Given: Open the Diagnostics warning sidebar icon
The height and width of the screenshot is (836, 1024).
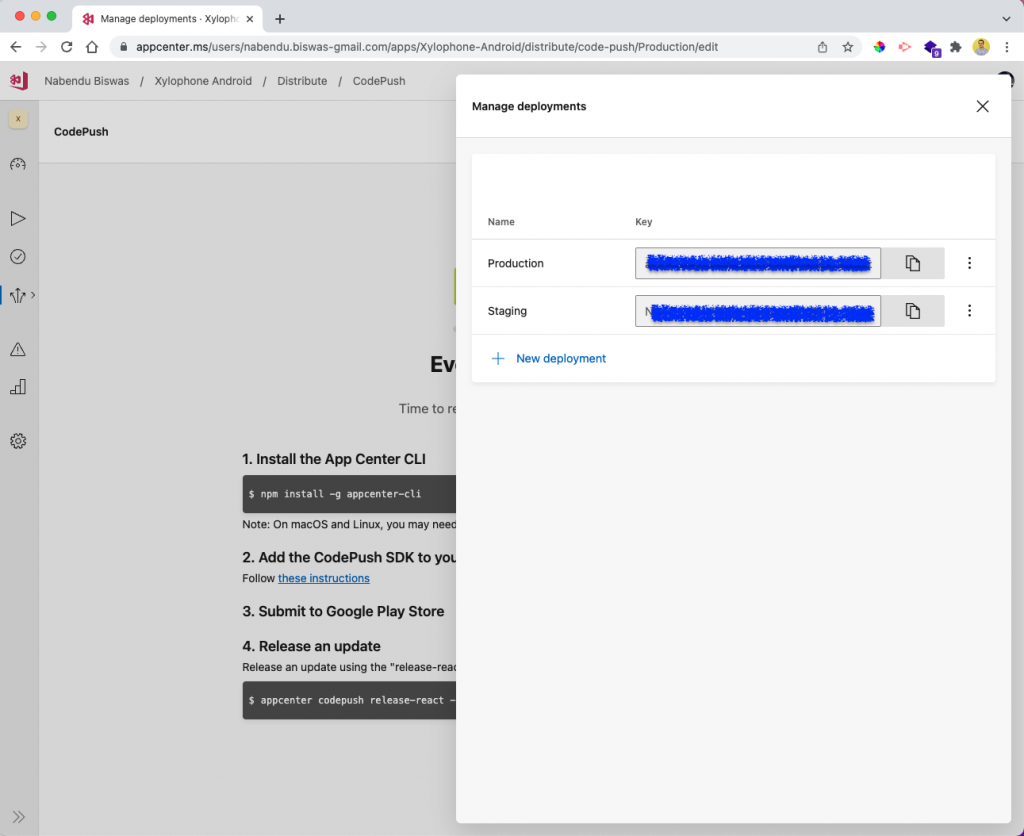Looking at the screenshot, I should click(x=18, y=349).
